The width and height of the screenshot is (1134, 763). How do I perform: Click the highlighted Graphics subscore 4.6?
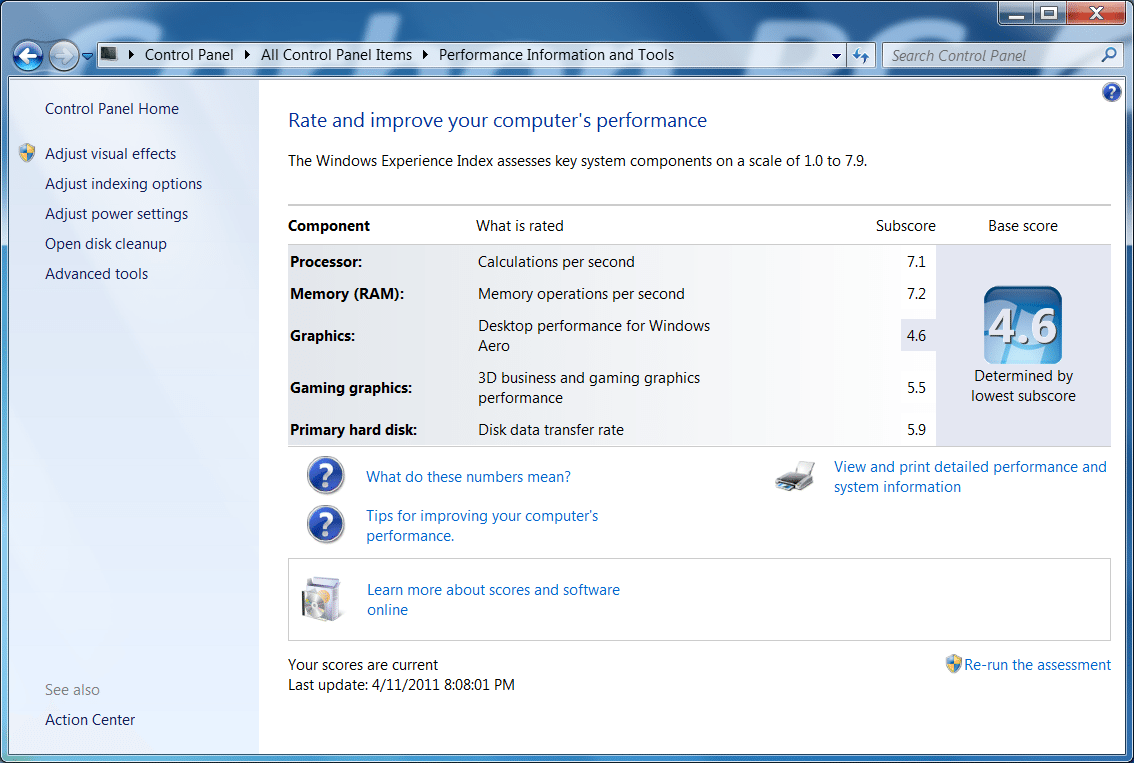click(916, 336)
